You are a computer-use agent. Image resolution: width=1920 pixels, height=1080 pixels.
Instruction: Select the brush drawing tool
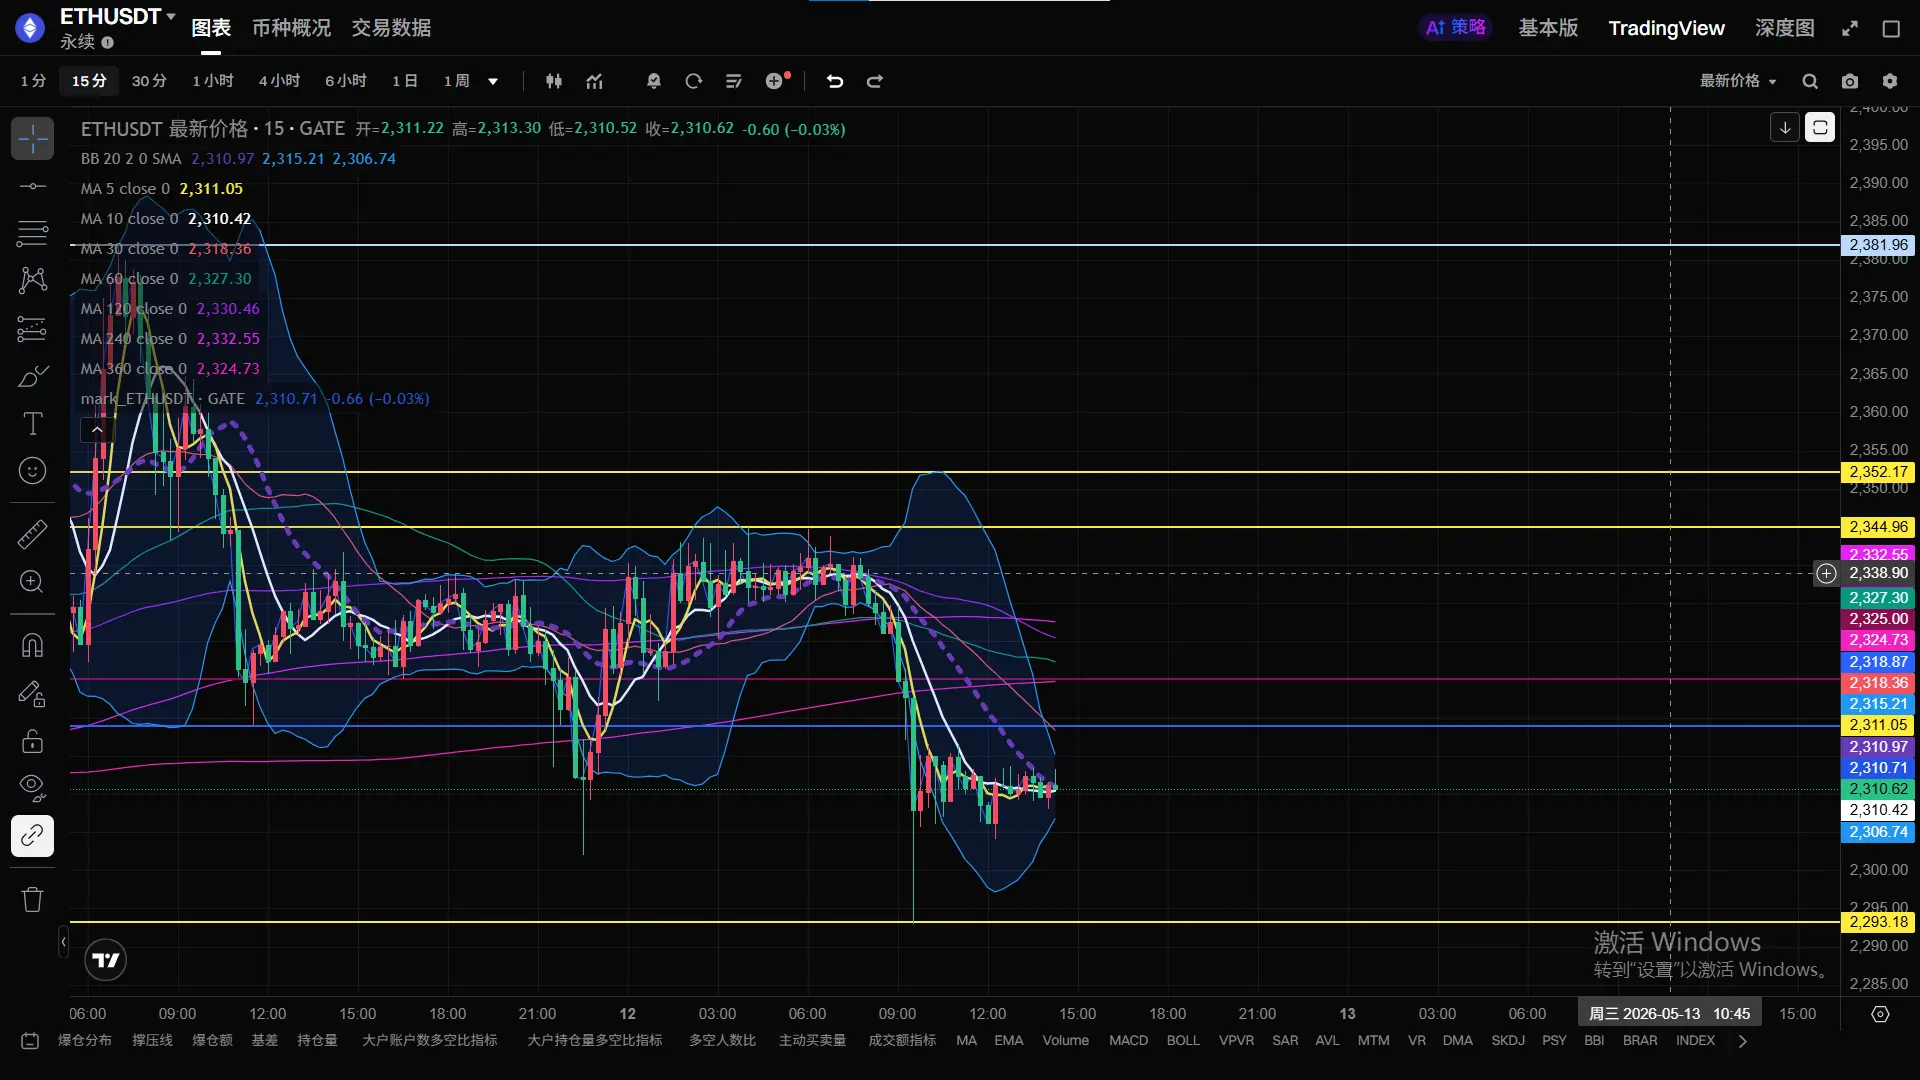coord(32,376)
